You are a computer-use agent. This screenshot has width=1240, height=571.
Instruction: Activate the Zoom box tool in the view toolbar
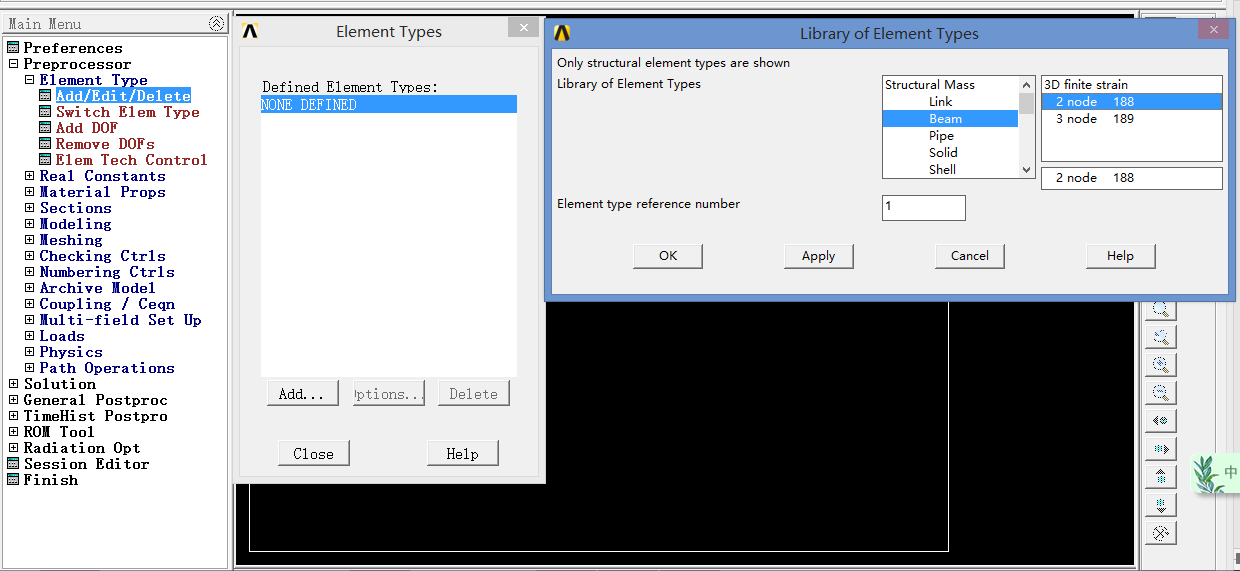pyautogui.click(x=1161, y=309)
